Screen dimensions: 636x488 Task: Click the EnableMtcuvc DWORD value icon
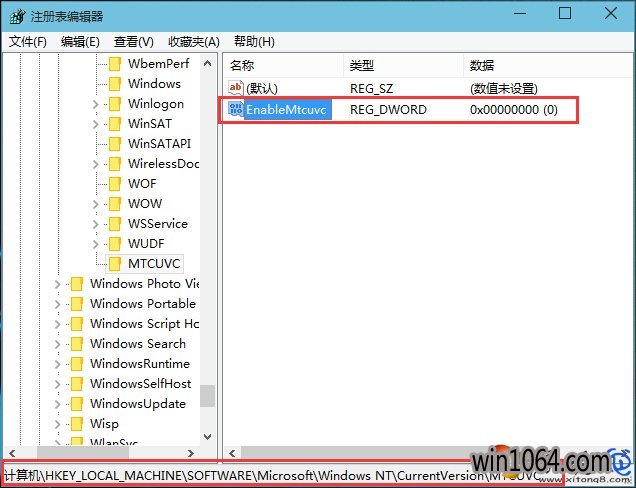coord(236,109)
